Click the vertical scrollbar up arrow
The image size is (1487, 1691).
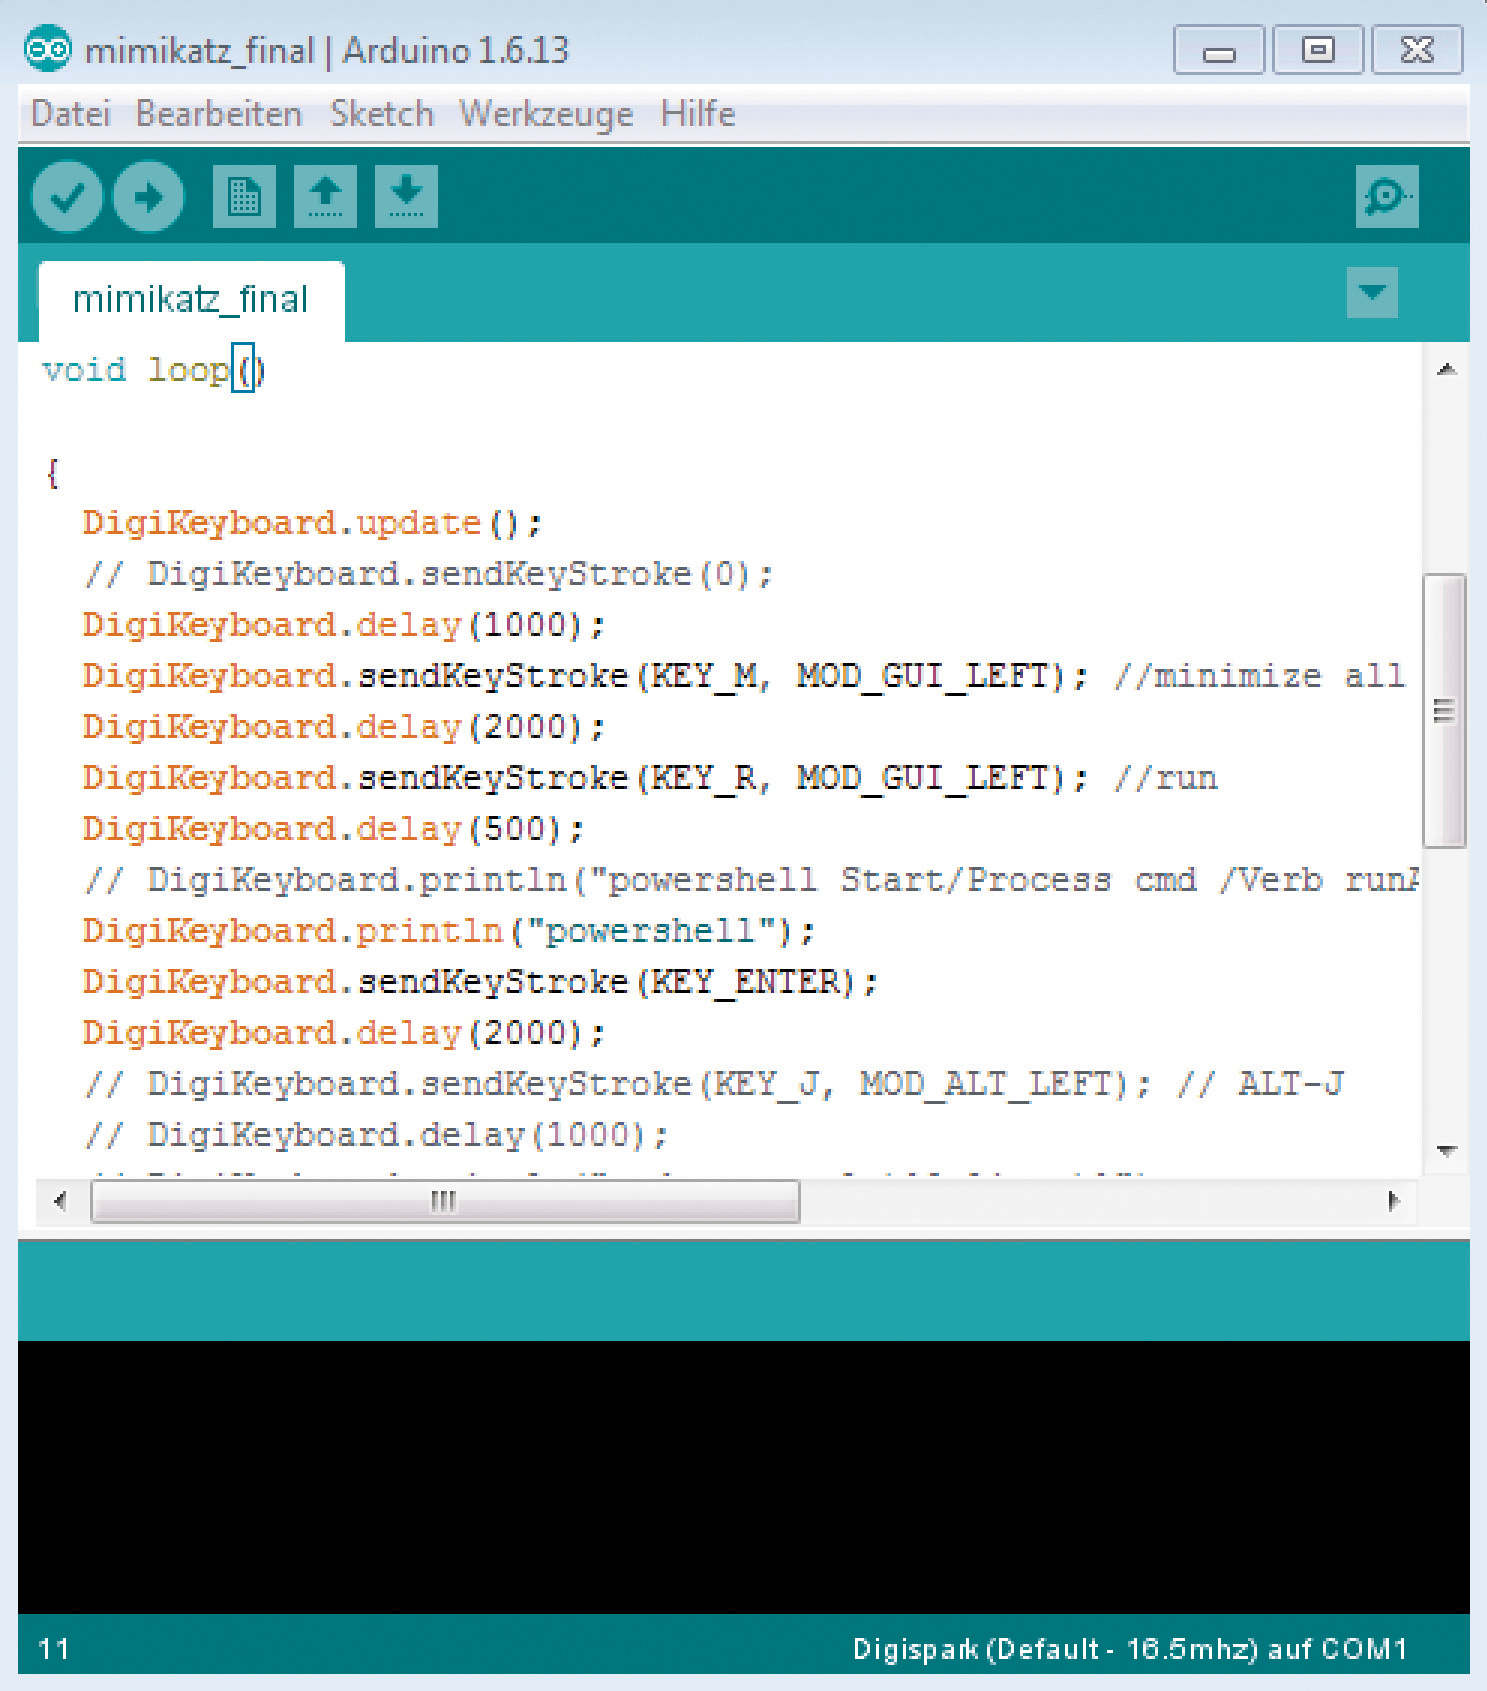tap(1446, 369)
